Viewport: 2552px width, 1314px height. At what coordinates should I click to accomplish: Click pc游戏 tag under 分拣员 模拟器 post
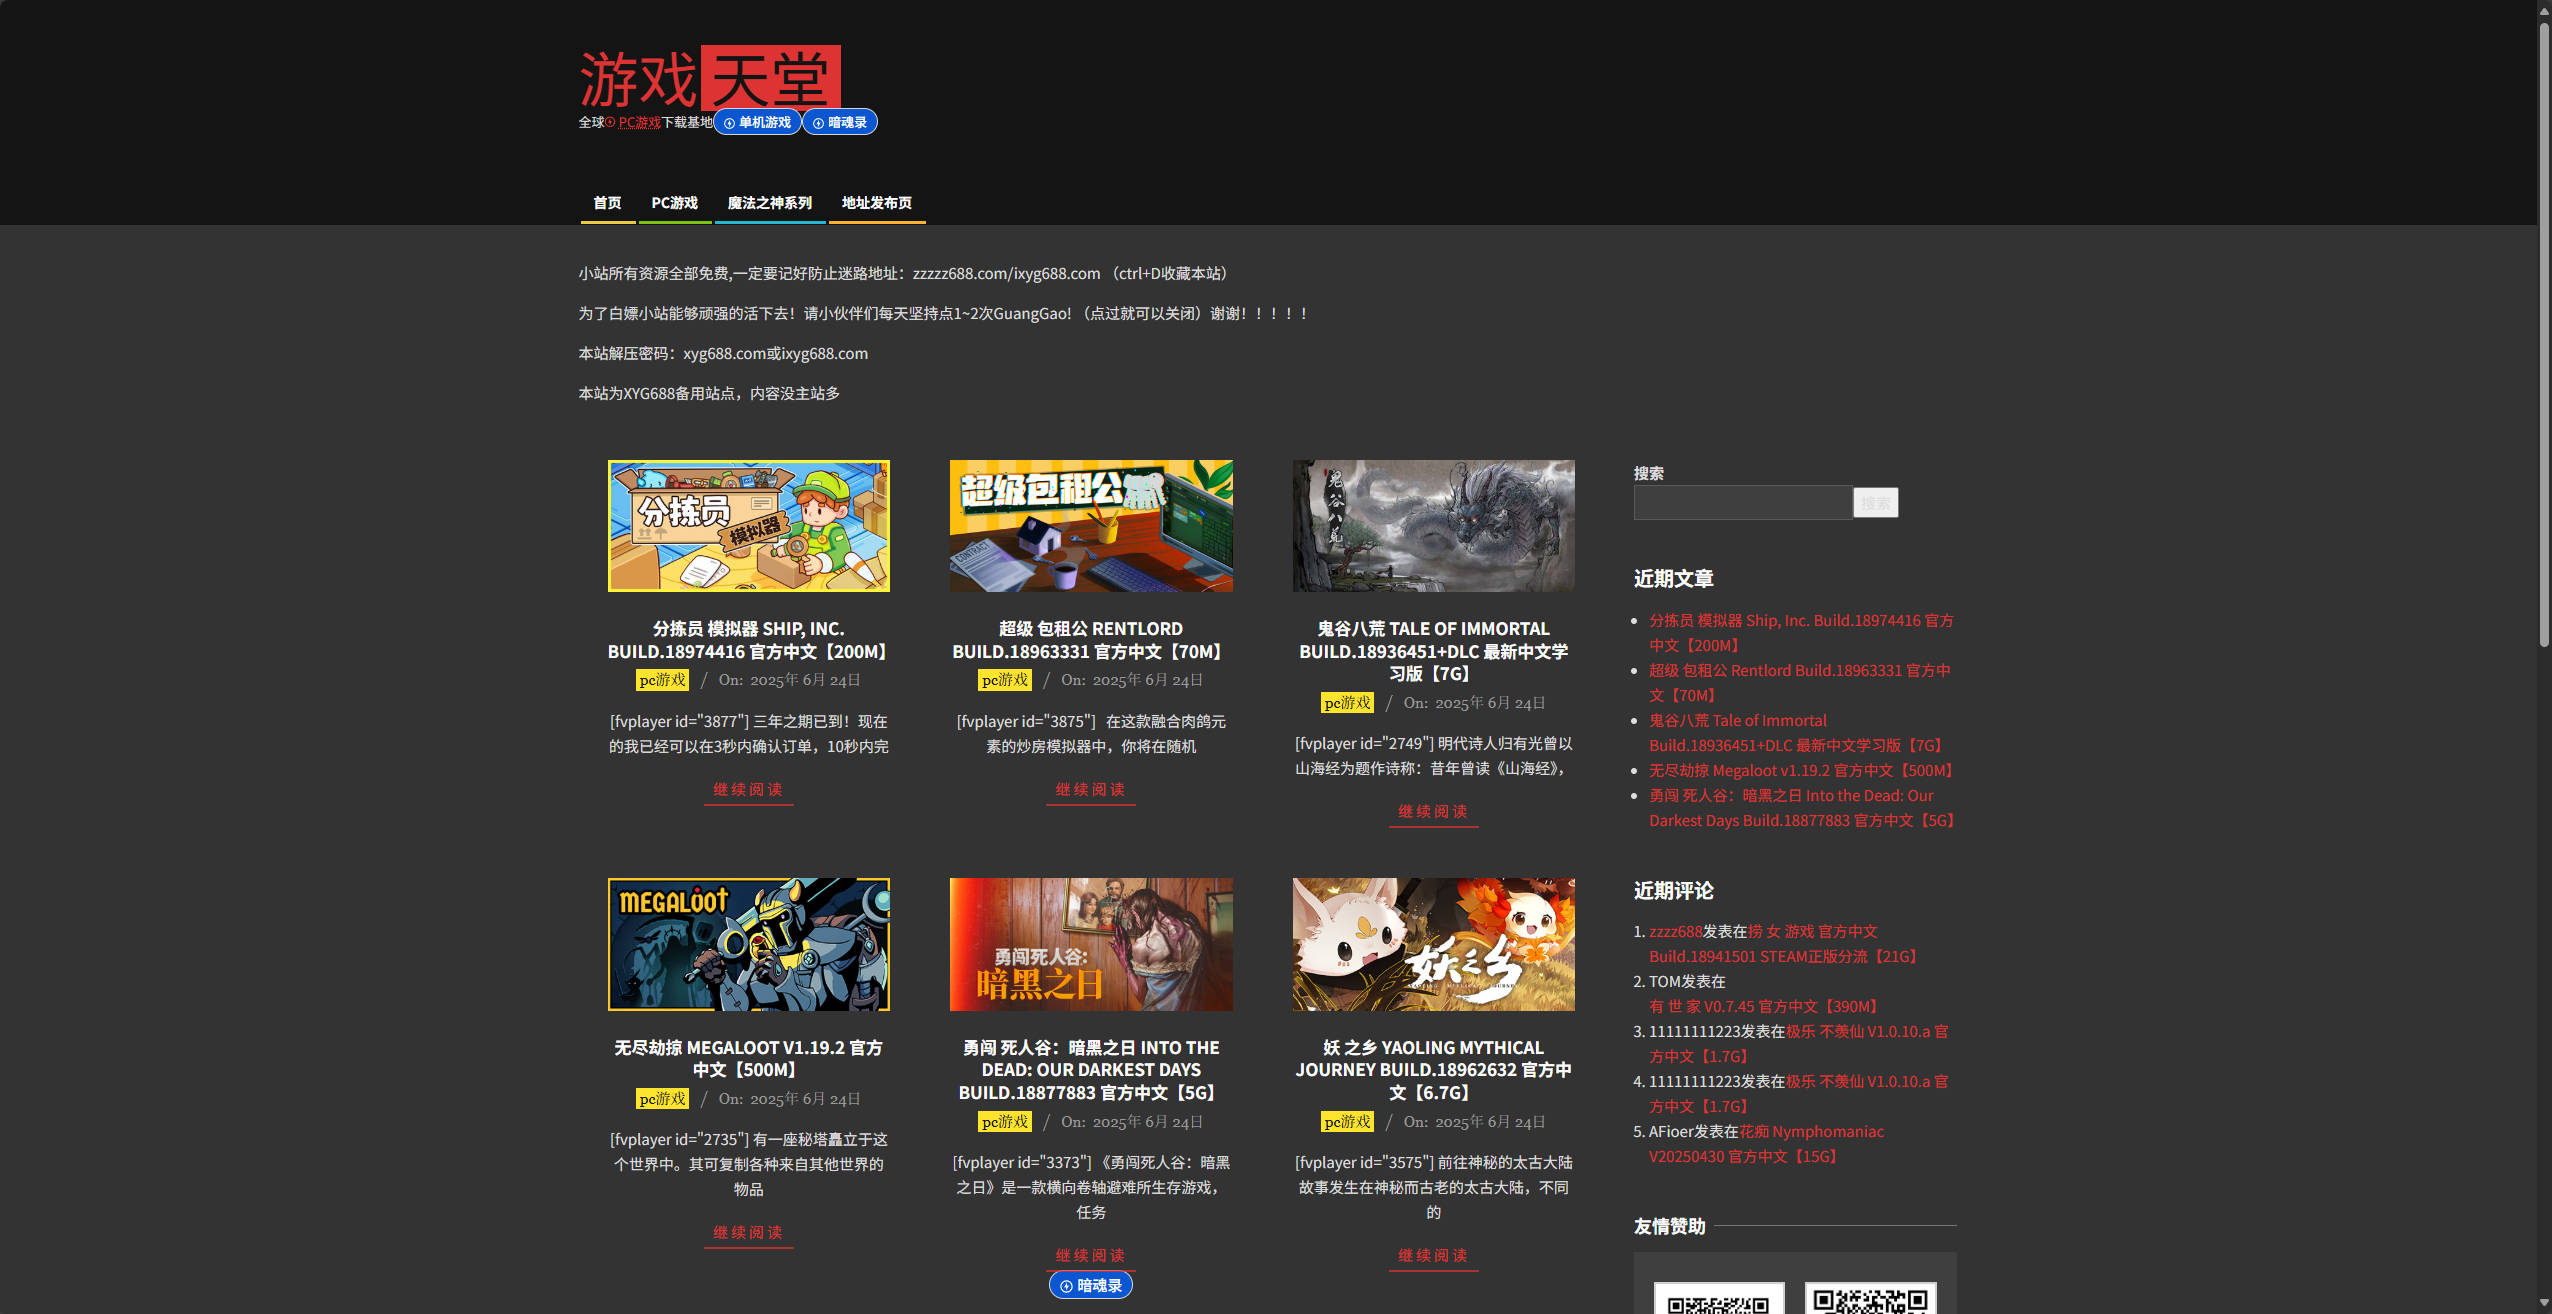coord(663,680)
